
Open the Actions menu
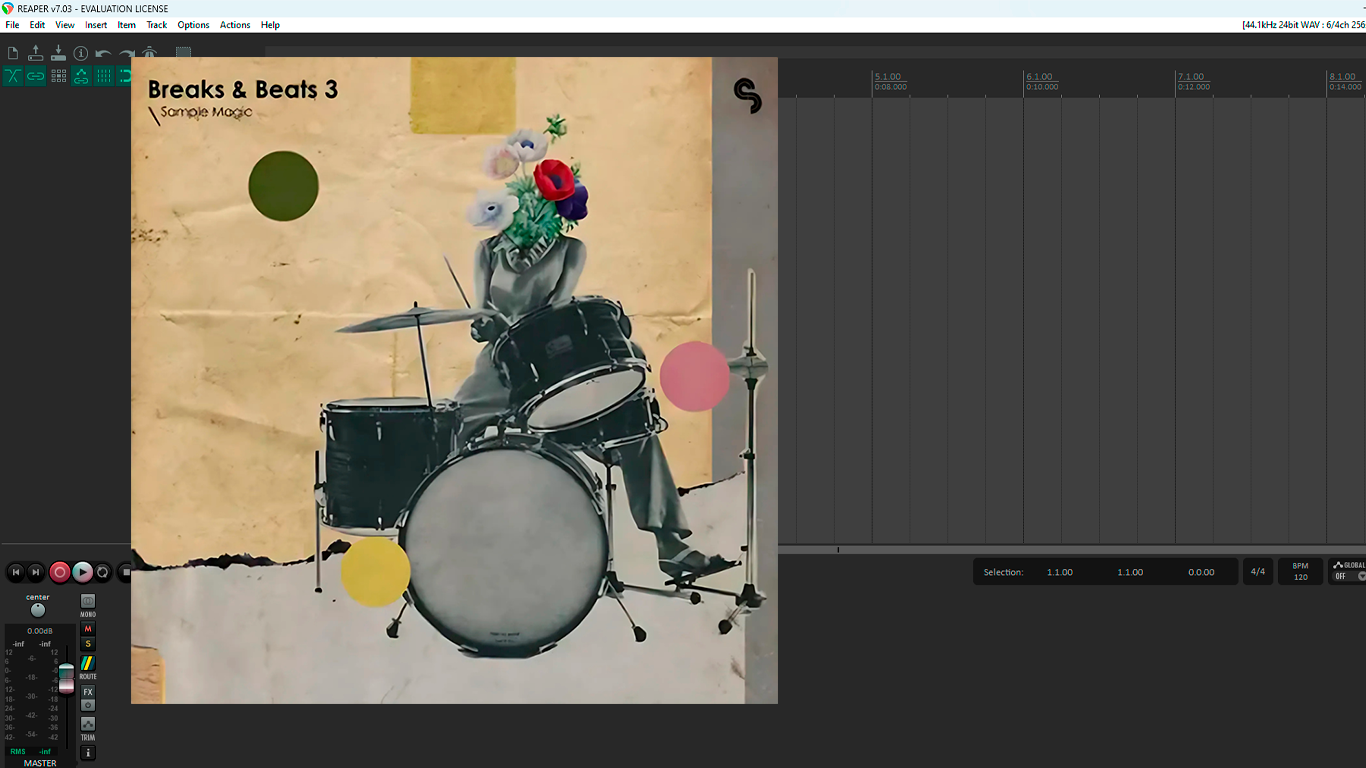click(x=235, y=25)
